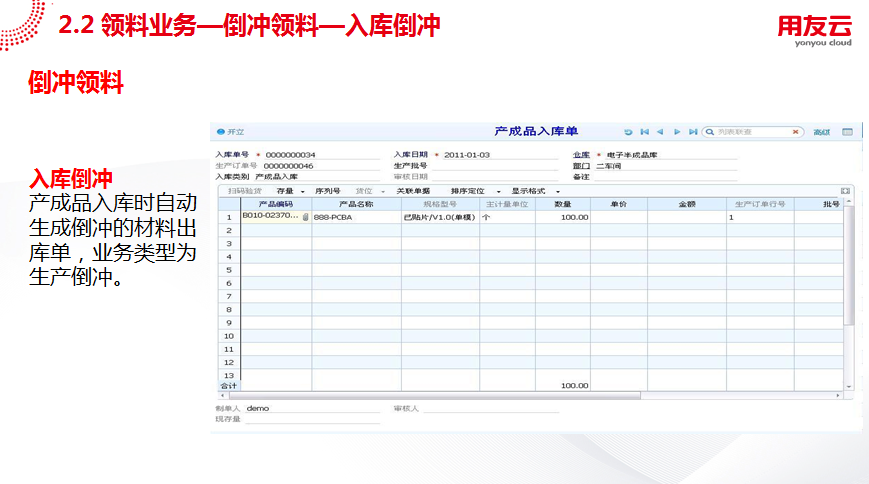
Task: Click the scroll down arrow of grid
Action: click(848, 386)
